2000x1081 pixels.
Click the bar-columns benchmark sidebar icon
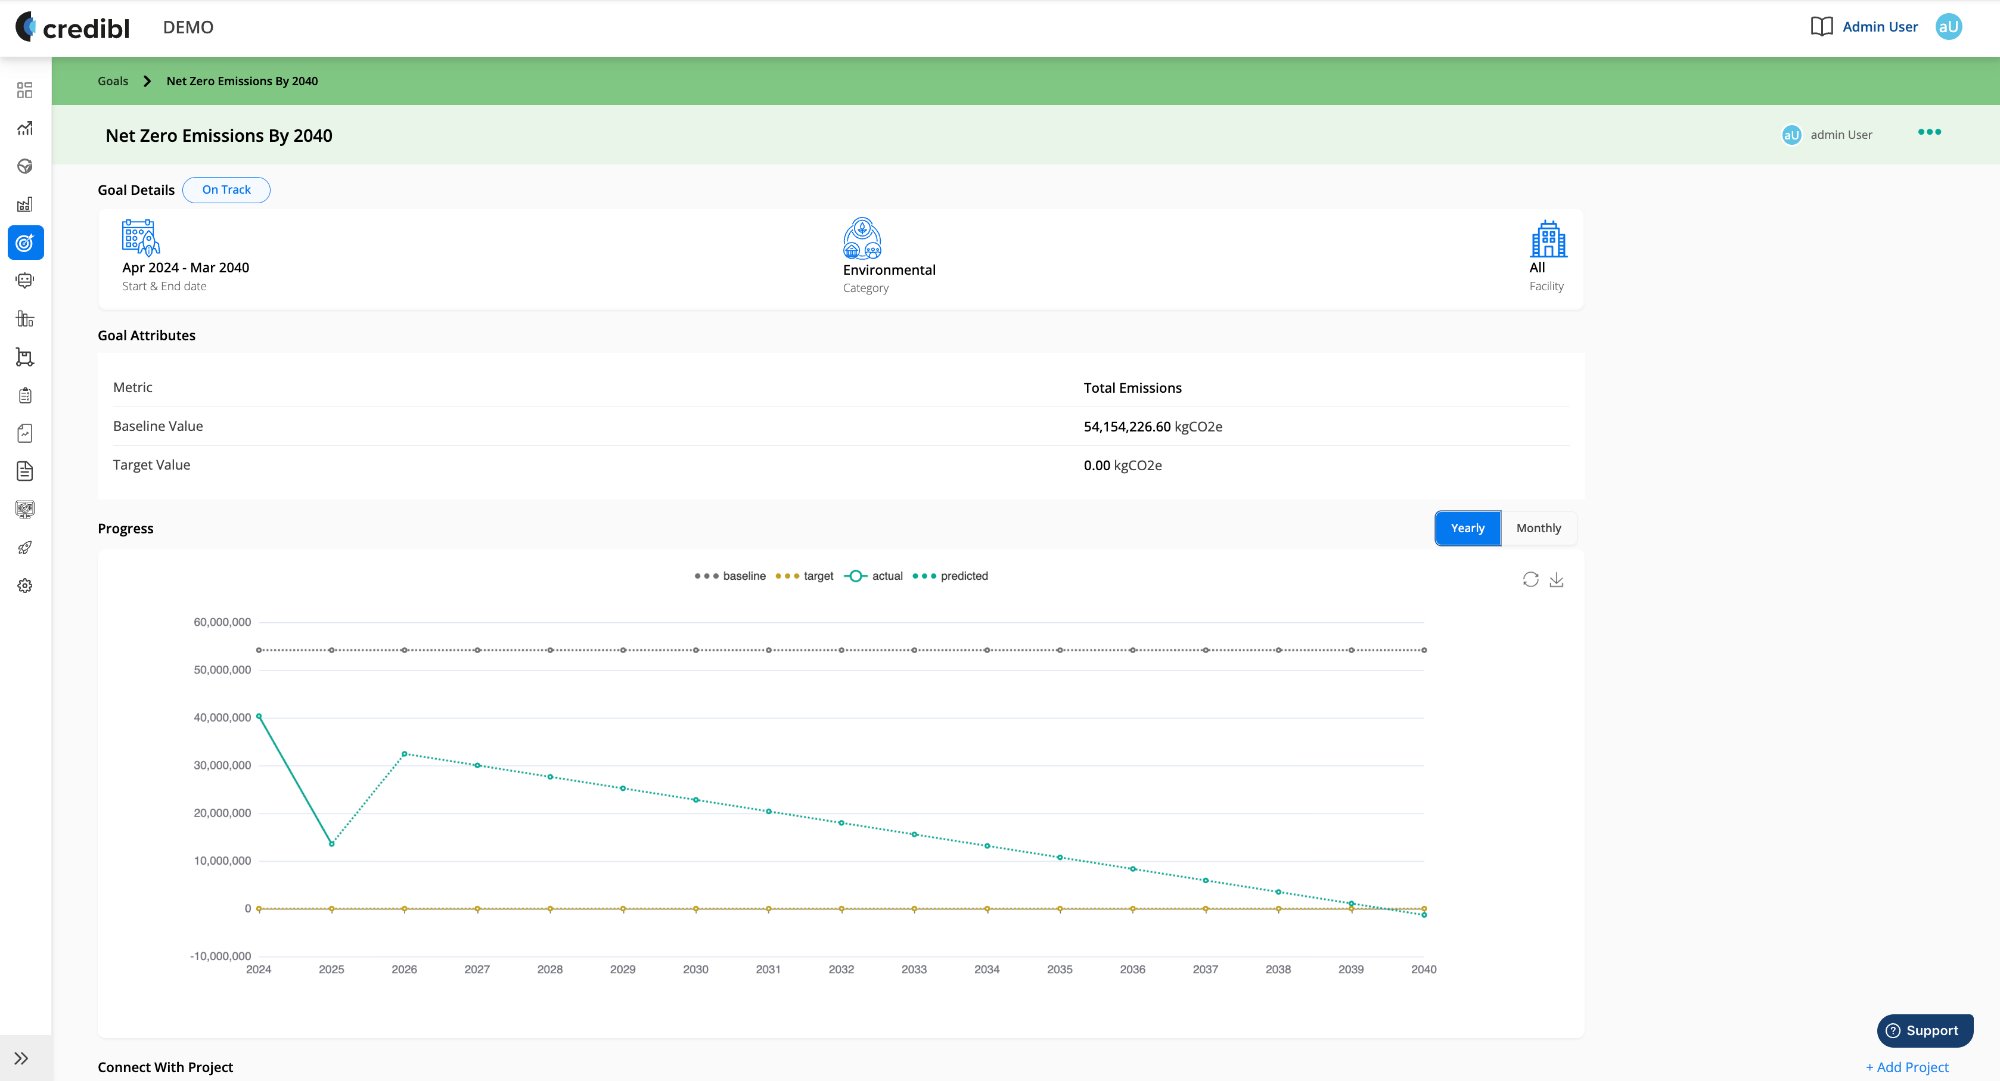click(x=25, y=319)
